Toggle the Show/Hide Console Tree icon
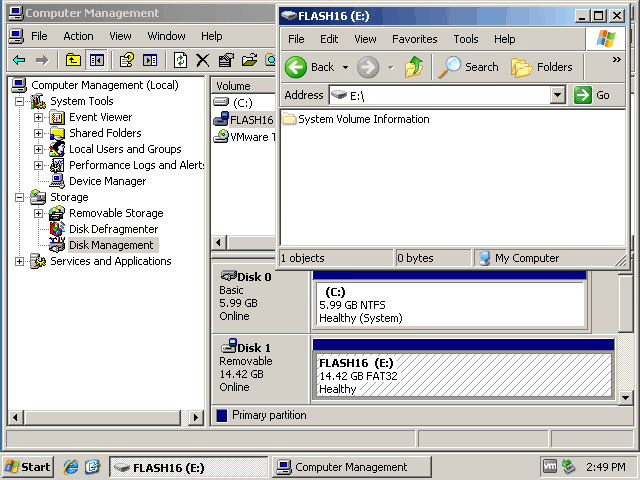Viewport: 640px width, 480px height. pyautogui.click(x=97, y=60)
